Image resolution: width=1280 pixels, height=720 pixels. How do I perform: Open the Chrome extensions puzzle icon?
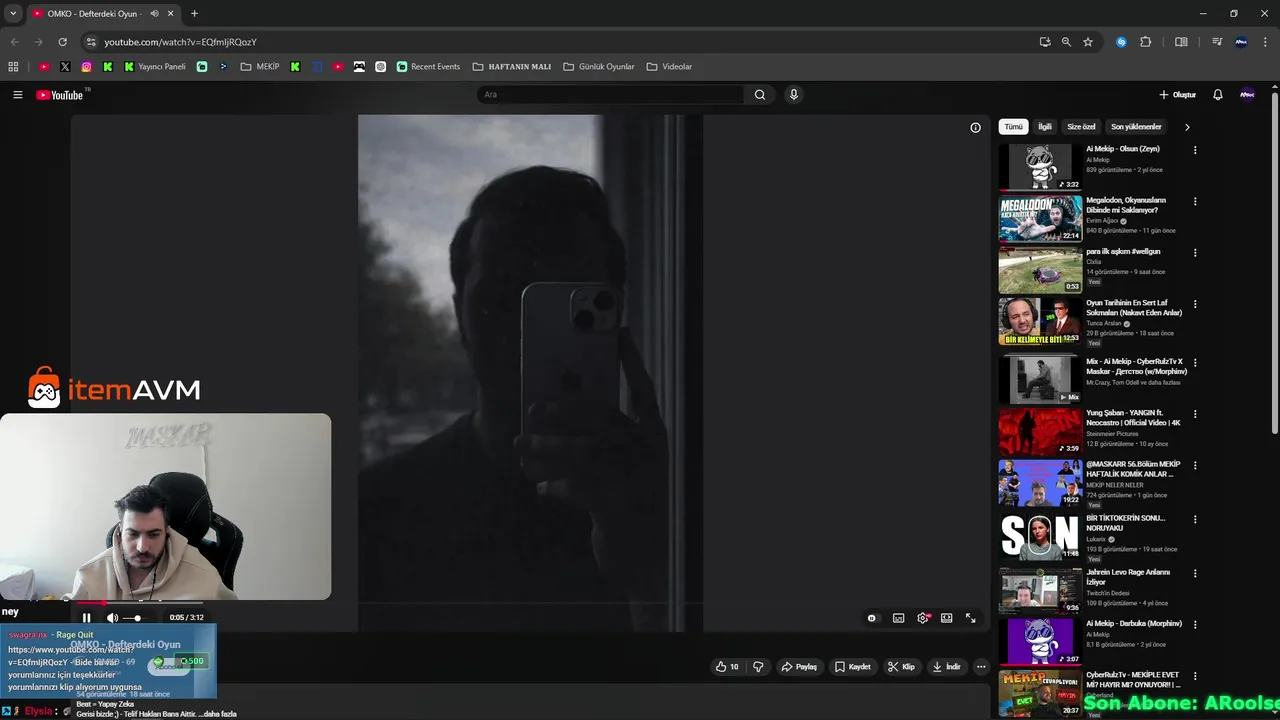tap(1146, 42)
